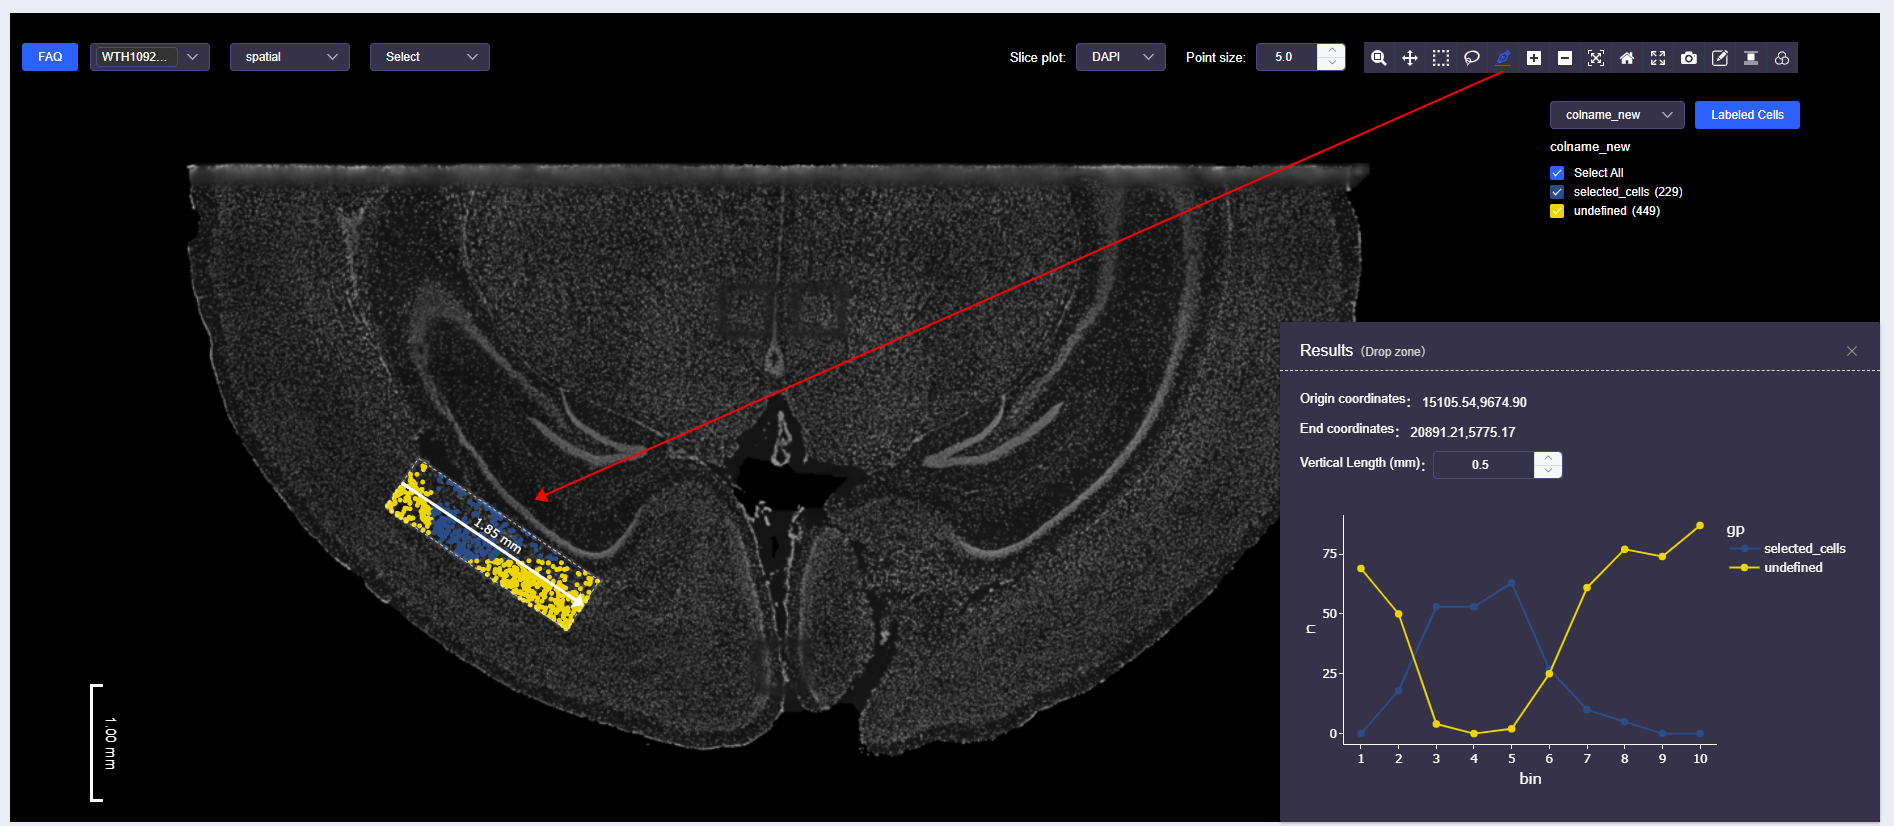The width and height of the screenshot is (1894, 826).
Task: Expand the DAPI slice plot dropdown
Action: (x=1120, y=57)
